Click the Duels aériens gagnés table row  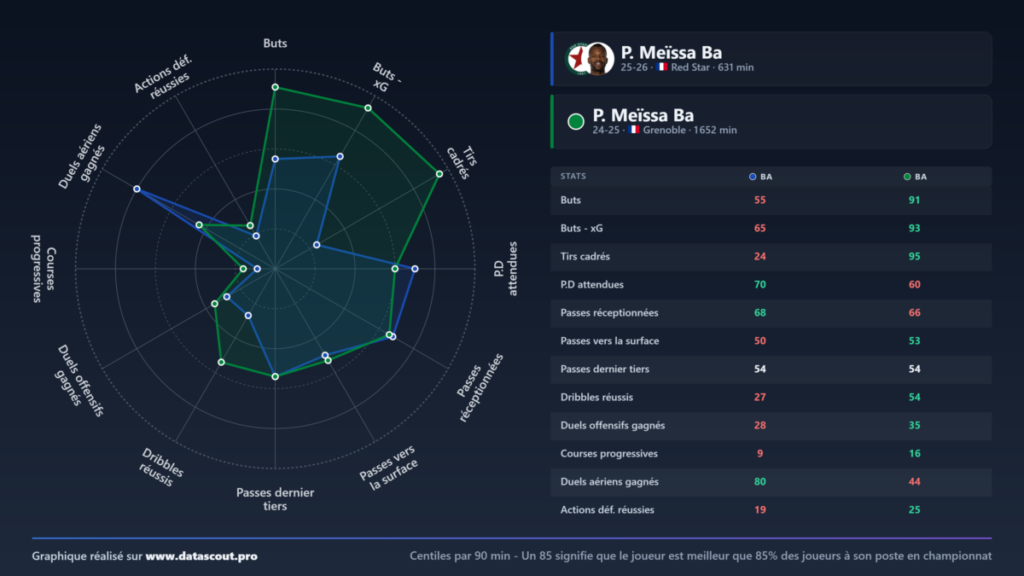coord(771,482)
